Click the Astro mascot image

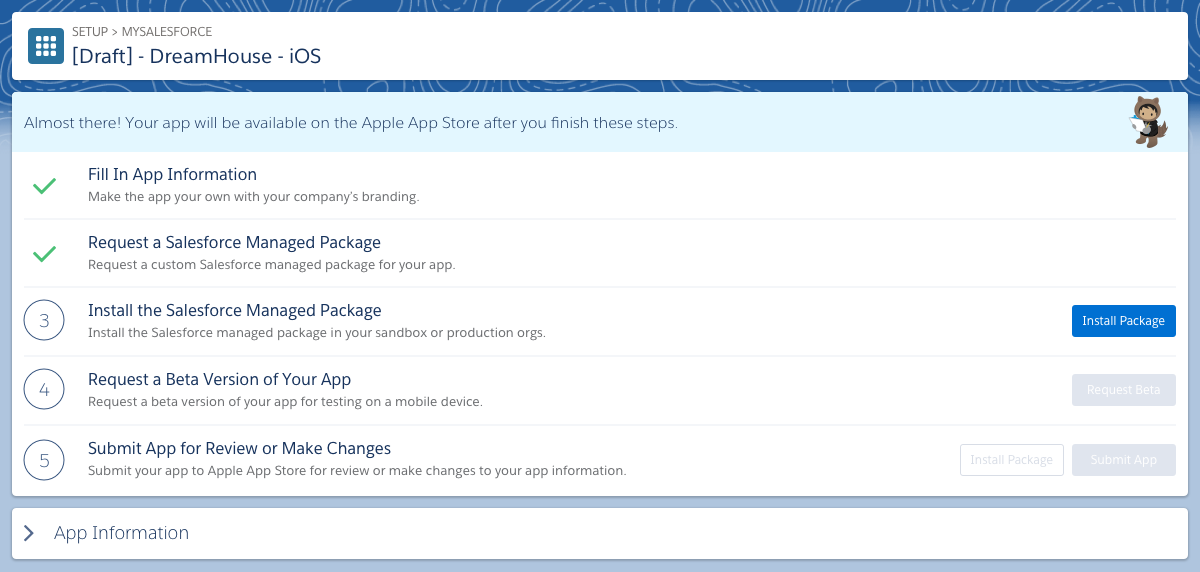(x=1149, y=122)
